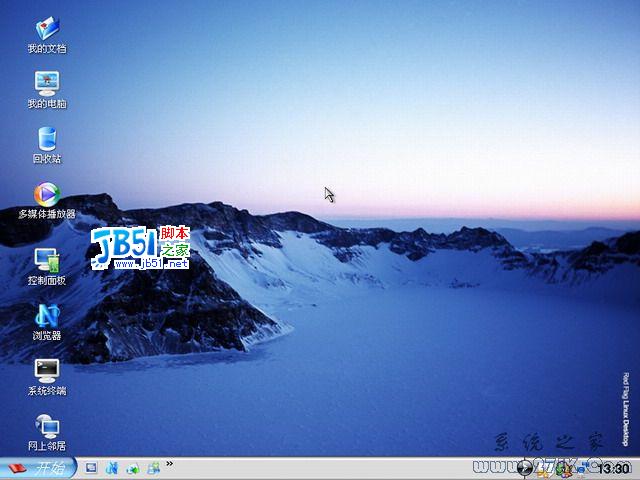Open the 网上邻居 network neighborhood icon
The image size is (640, 480).
point(46,425)
